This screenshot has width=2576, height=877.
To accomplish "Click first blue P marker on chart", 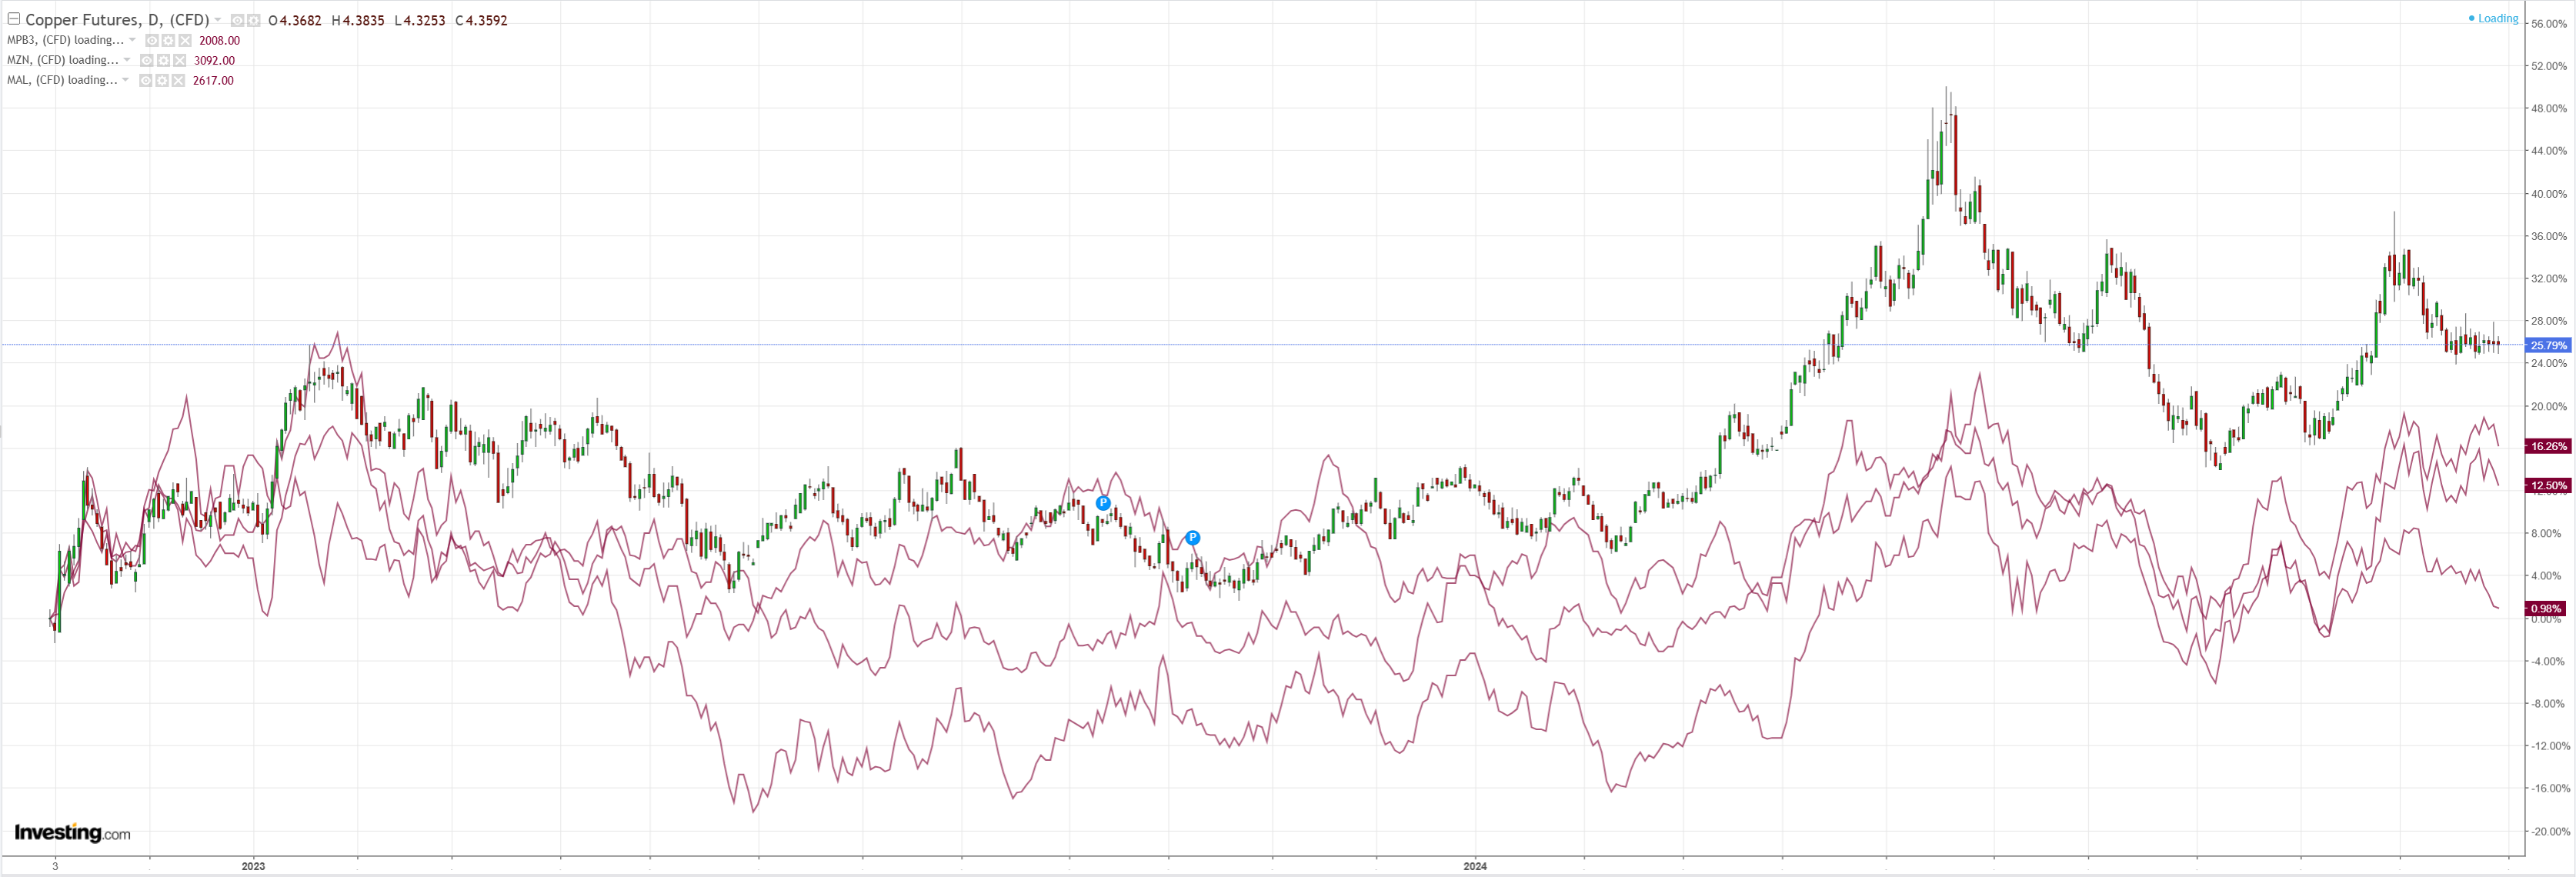I will point(1103,503).
